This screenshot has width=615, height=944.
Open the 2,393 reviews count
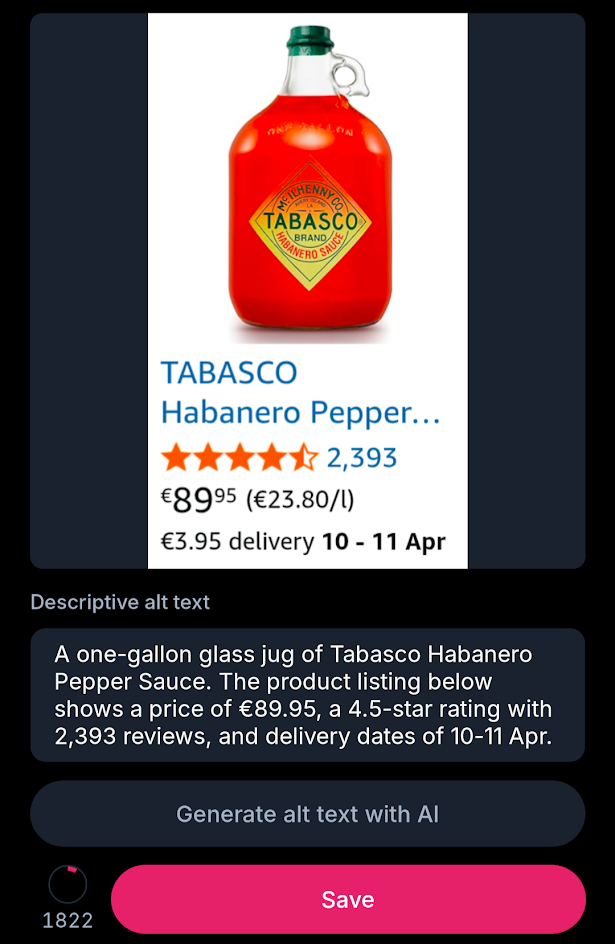[x=362, y=458]
